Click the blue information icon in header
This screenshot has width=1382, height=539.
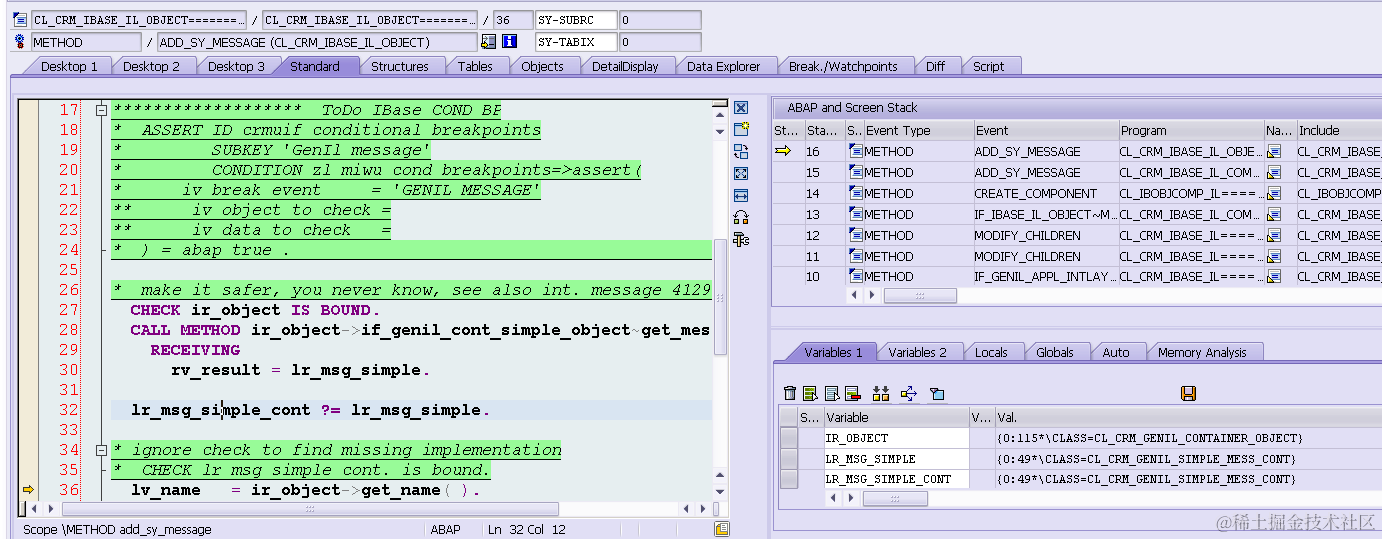(x=509, y=42)
